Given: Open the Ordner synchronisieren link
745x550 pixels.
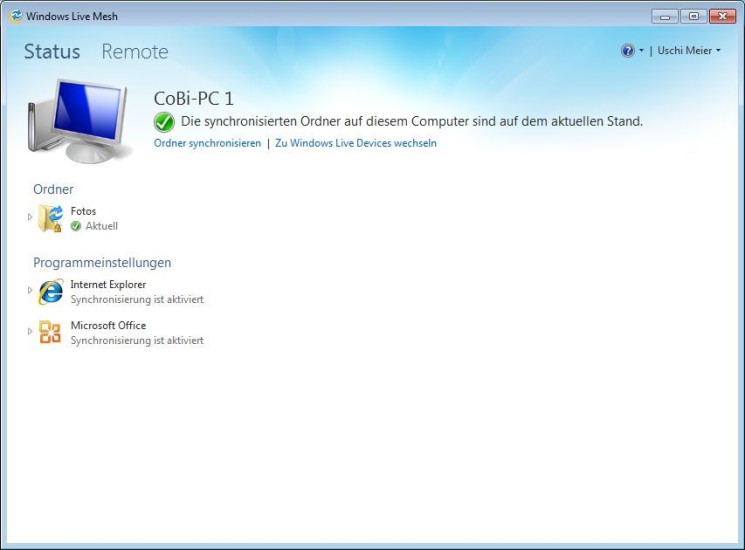Looking at the screenshot, I should pos(207,143).
